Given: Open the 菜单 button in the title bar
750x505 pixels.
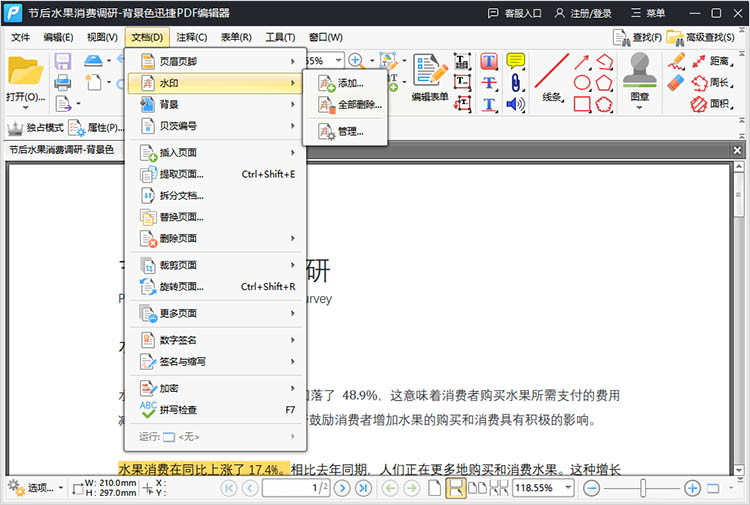Looking at the screenshot, I should click(x=648, y=13).
